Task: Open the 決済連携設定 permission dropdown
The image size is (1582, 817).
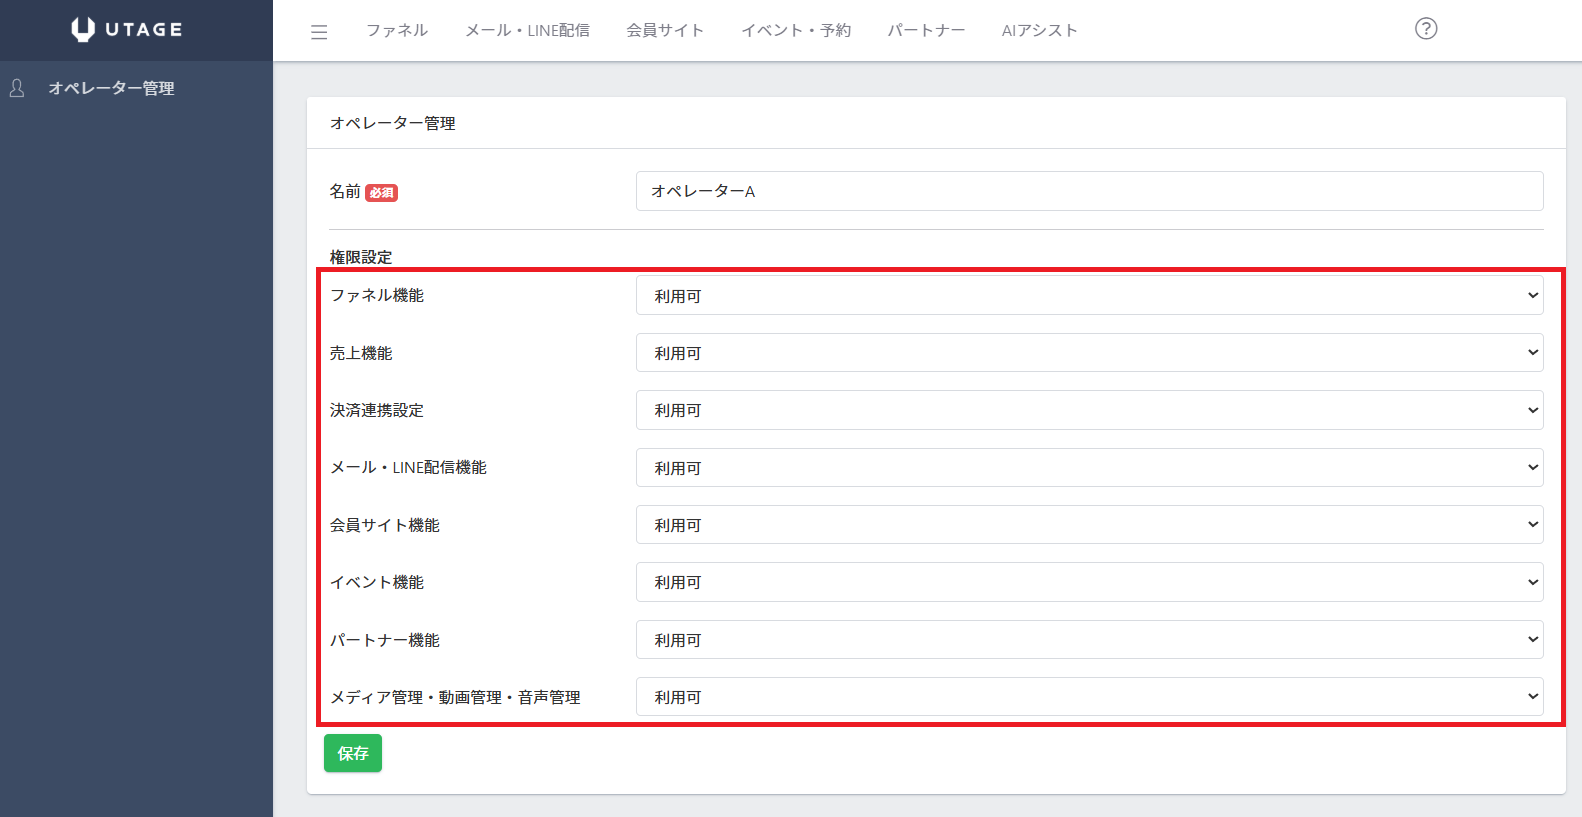Action: pyautogui.click(x=1089, y=410)
